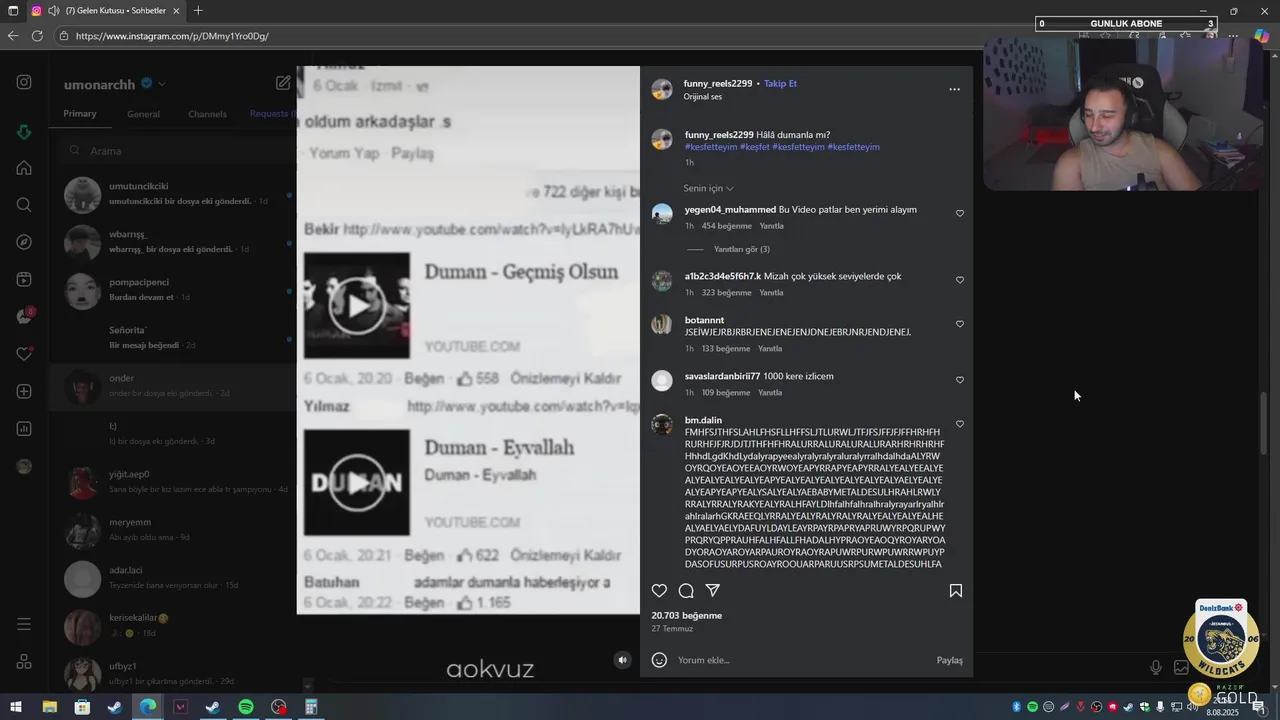The height and width of the screenshot is (720, 1280).
Task: Mute the reel with the speaker icon
Action: point(623,660)
